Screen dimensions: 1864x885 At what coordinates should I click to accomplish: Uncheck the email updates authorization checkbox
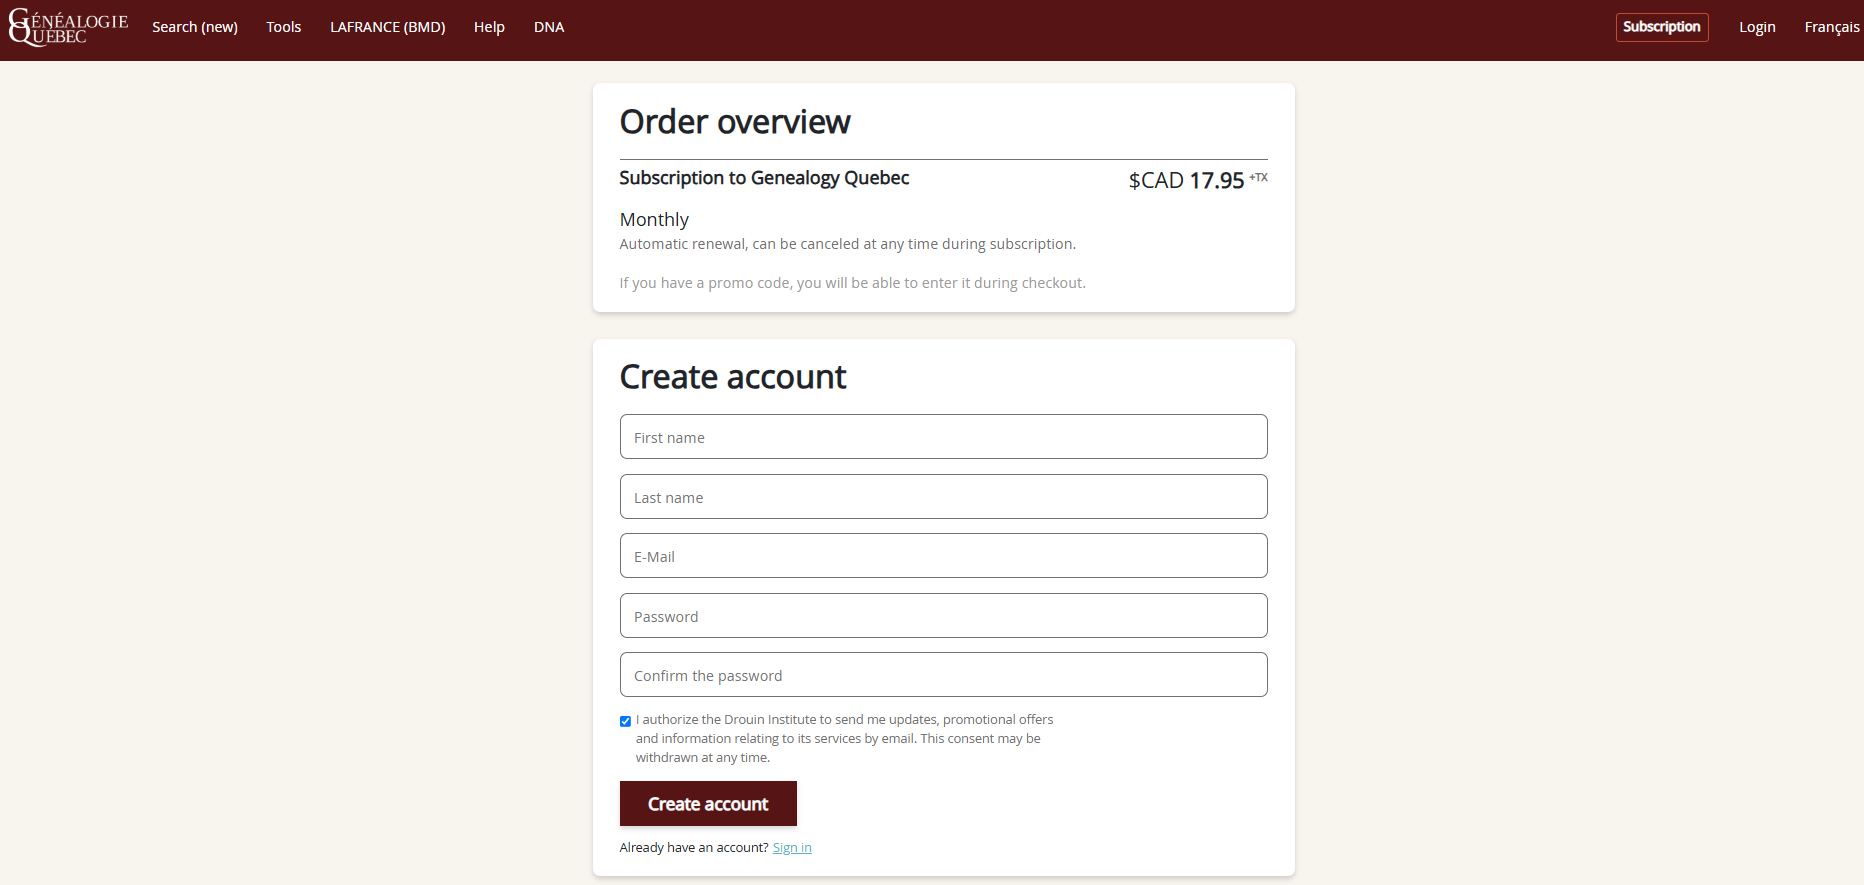(625, 721)
